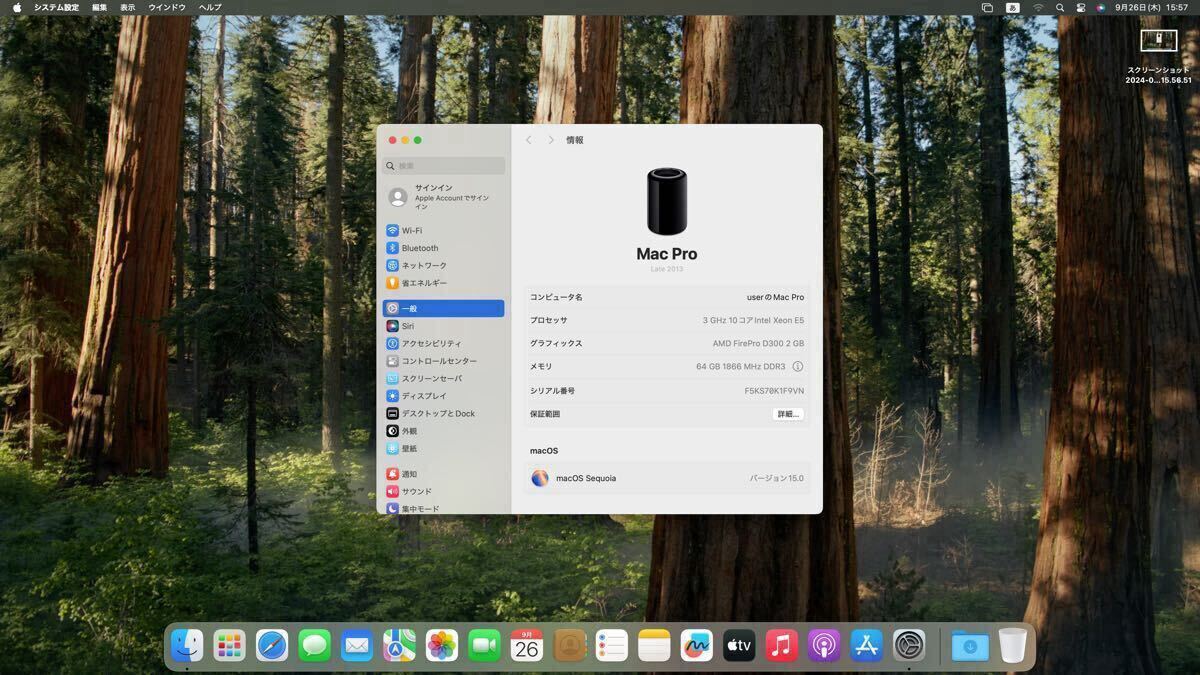Open Bluetooth settings in the sidebar
Screen dimensions: 1200x675
443,248
